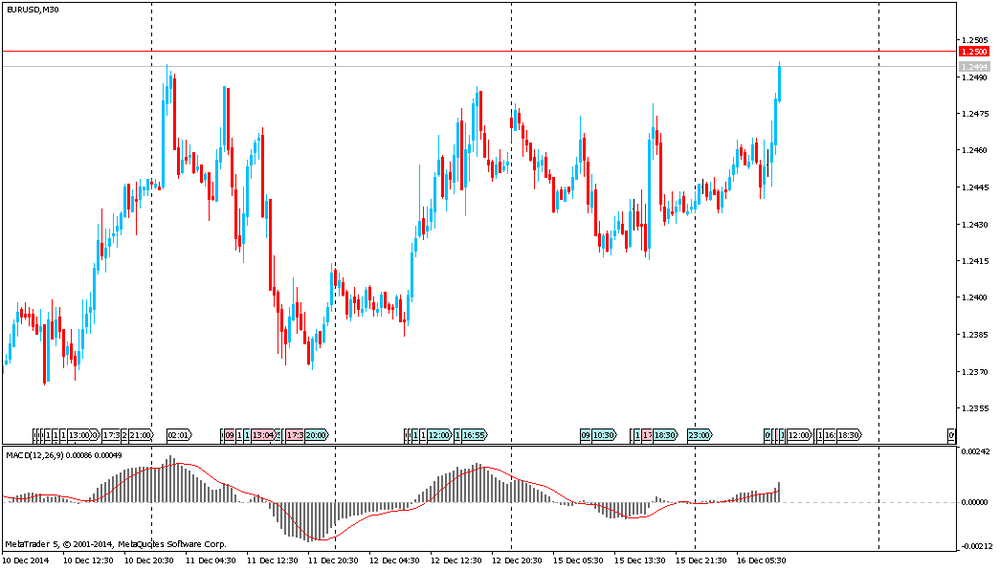Viewport: 1000px width, 571px height.
Task: Open the 21:00 event marker
Action: tap(140, 435)
